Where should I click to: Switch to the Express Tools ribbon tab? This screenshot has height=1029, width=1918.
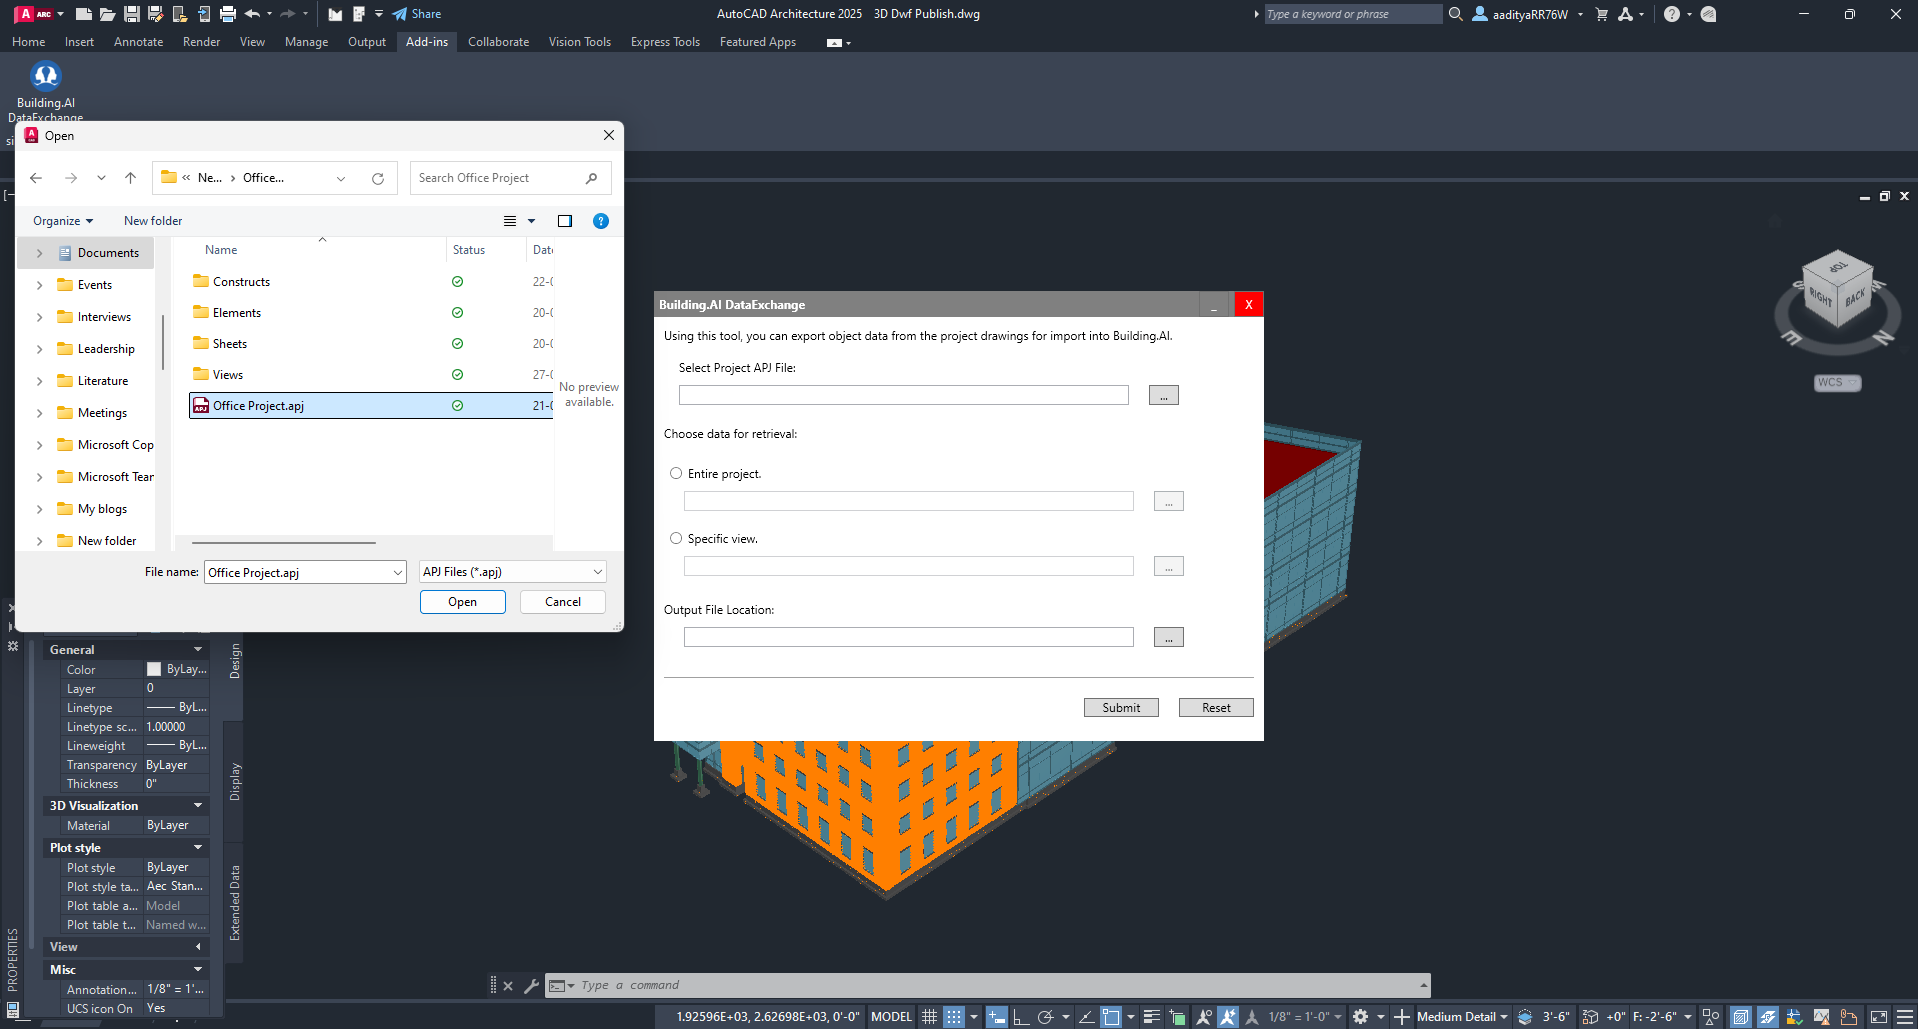click(665, 42)
